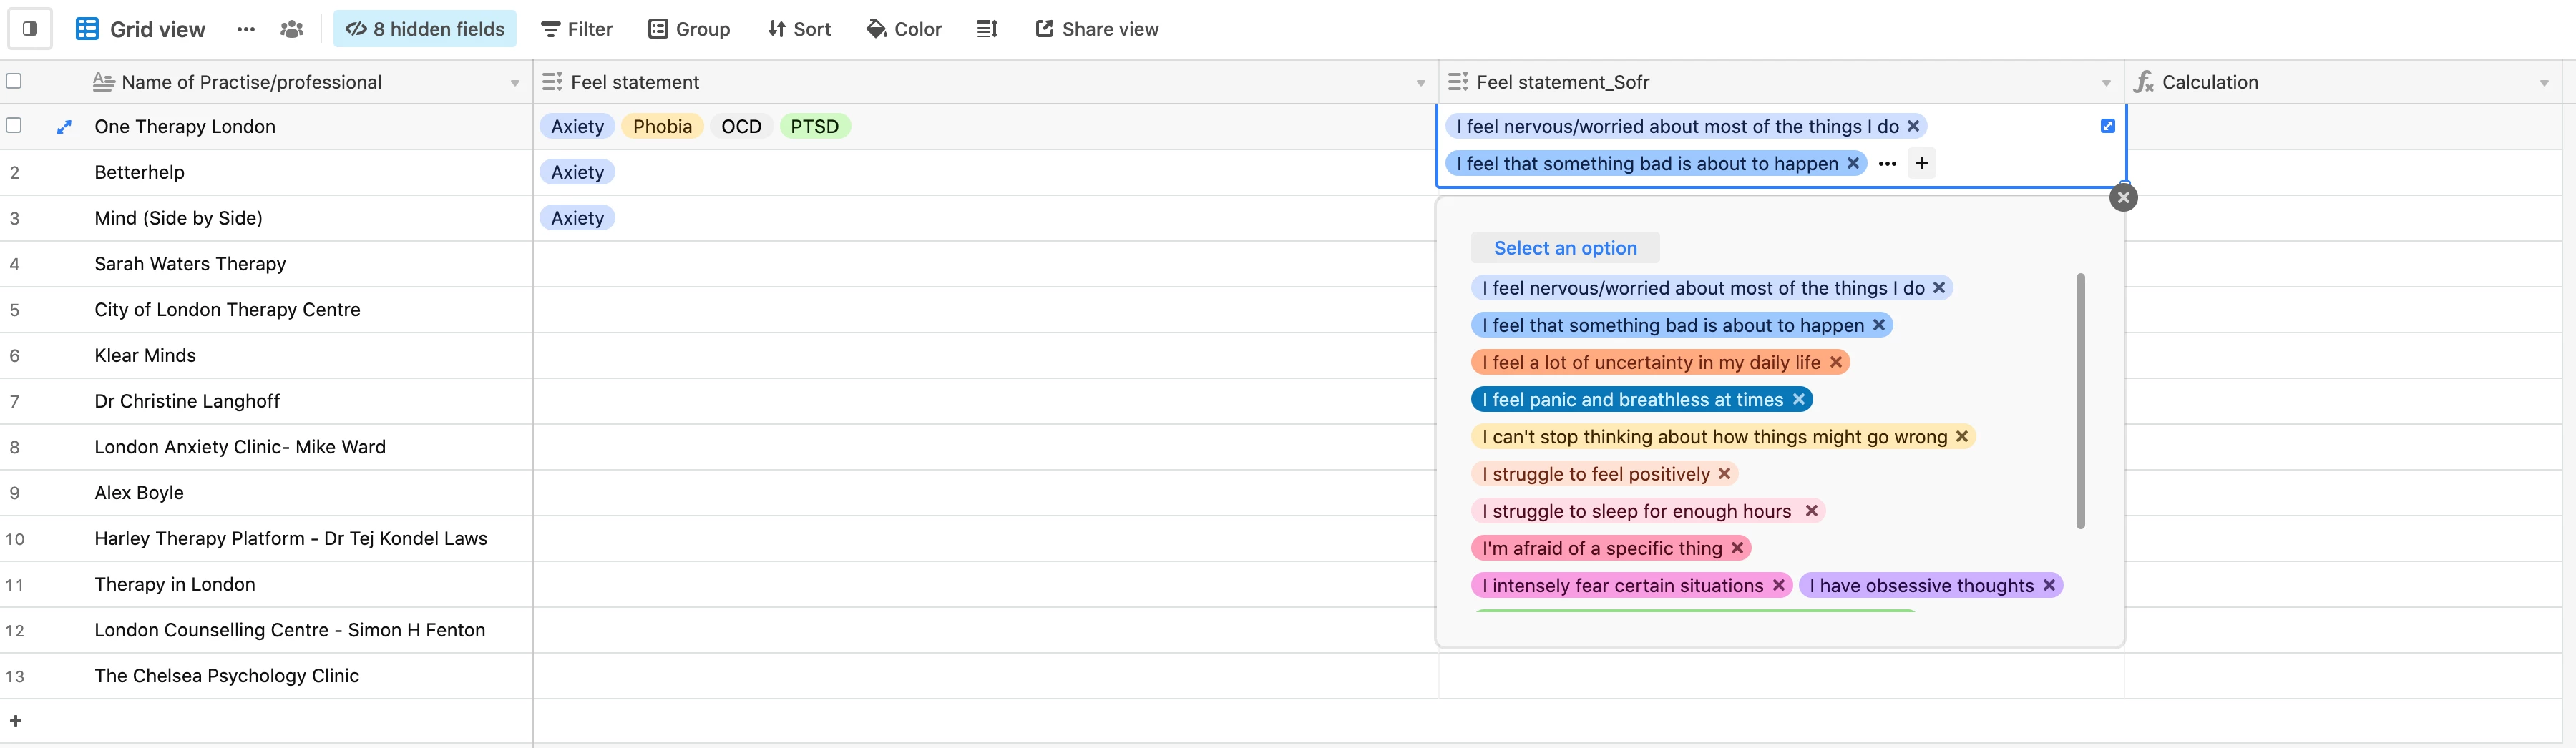Image resolution: width=2576 pixels, height=748 pixels.
Task: Open the view options three-dot menu
Action: 246,29
